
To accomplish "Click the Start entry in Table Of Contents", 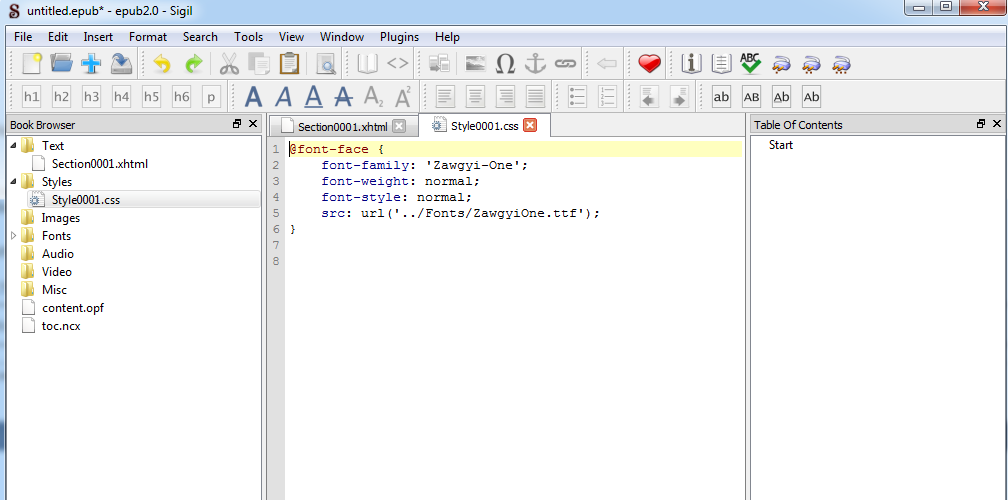I will click(781, 145).
